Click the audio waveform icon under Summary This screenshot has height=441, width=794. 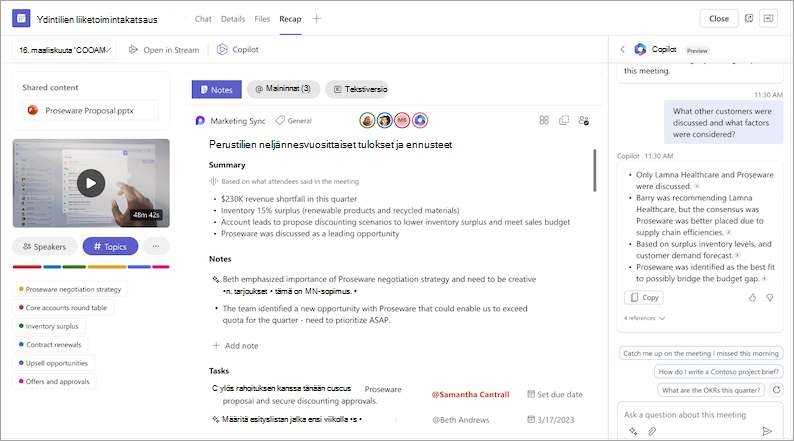[x=213, y=181]
